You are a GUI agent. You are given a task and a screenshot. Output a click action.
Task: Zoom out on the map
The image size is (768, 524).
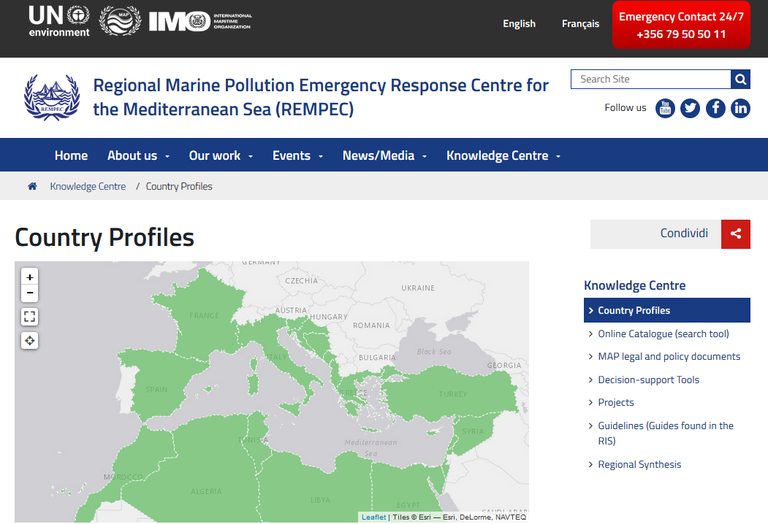(30, 294)
